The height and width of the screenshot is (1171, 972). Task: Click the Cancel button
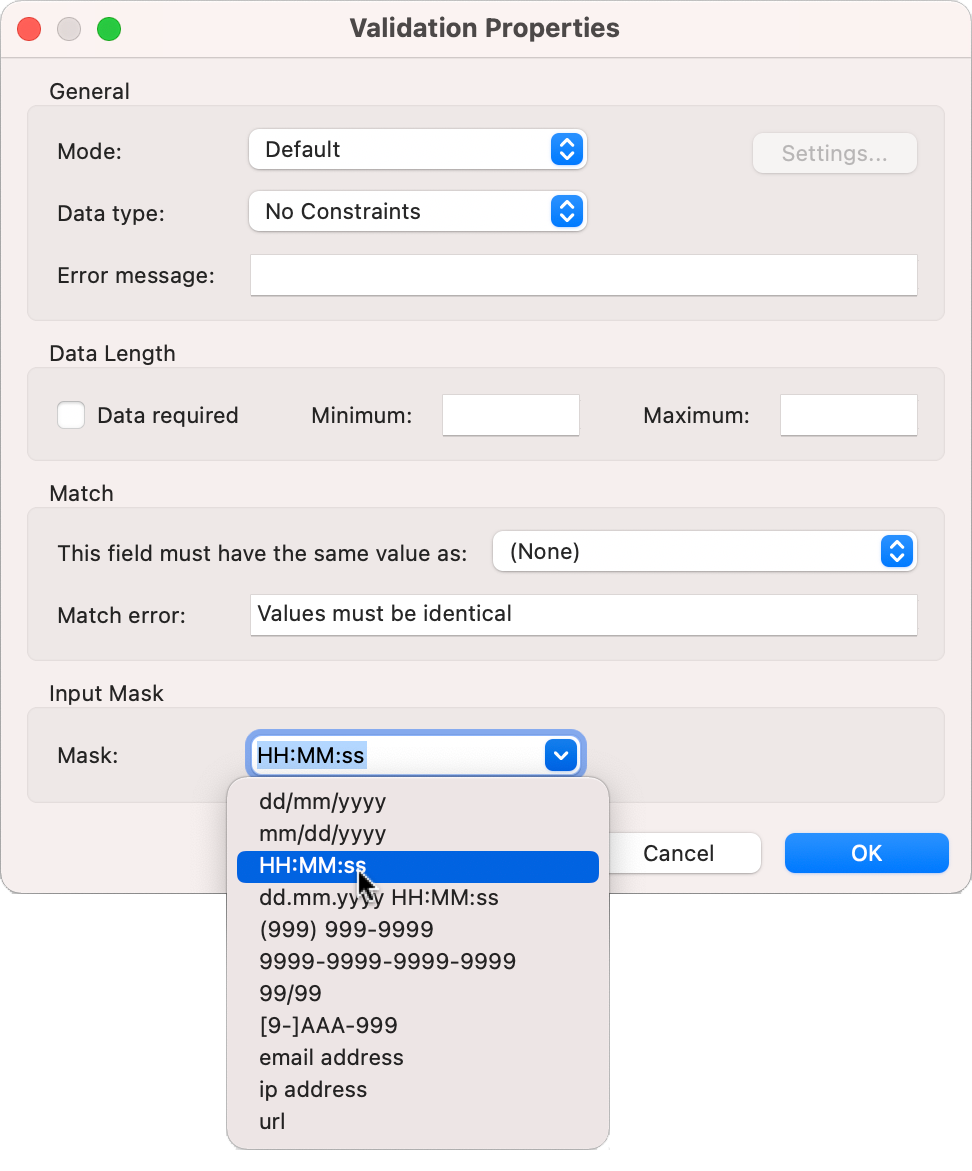pos(679,853)
